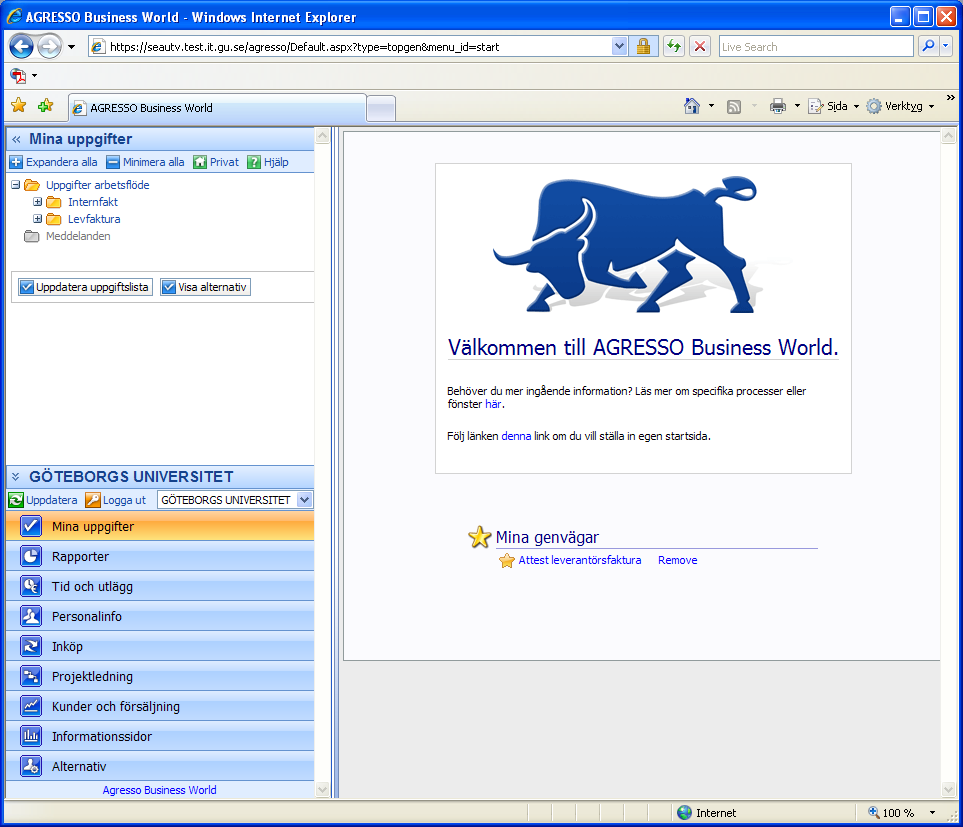
Task: Click the PDF converter toolbar icon
Action: coord(18,76)
